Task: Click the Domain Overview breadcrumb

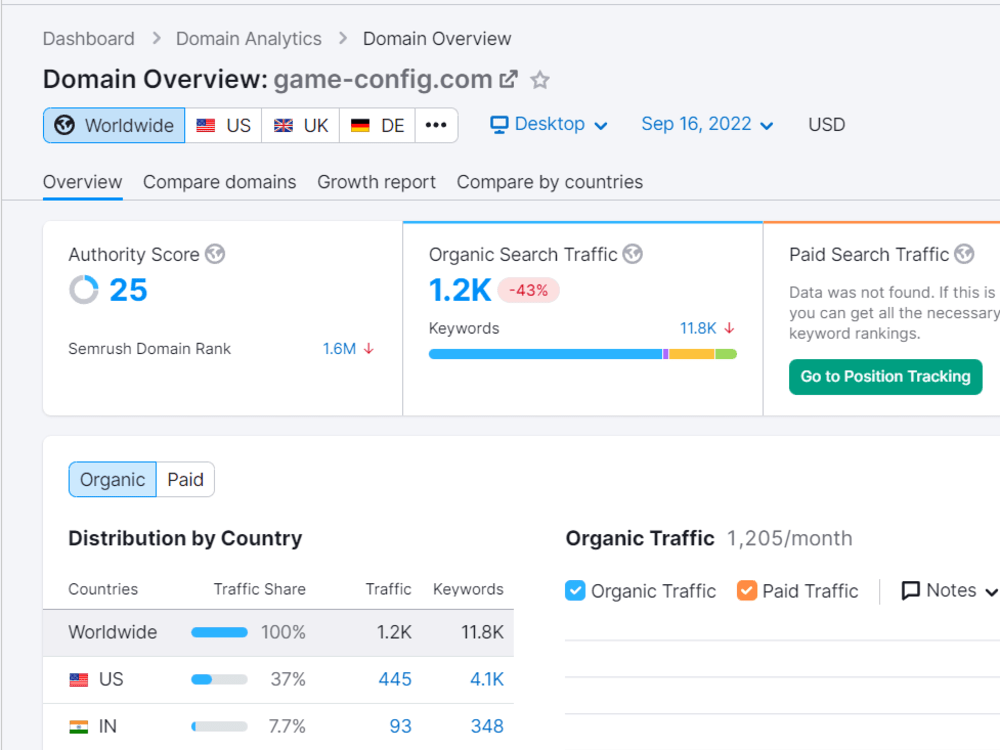Action: click(x=437, y=39)
